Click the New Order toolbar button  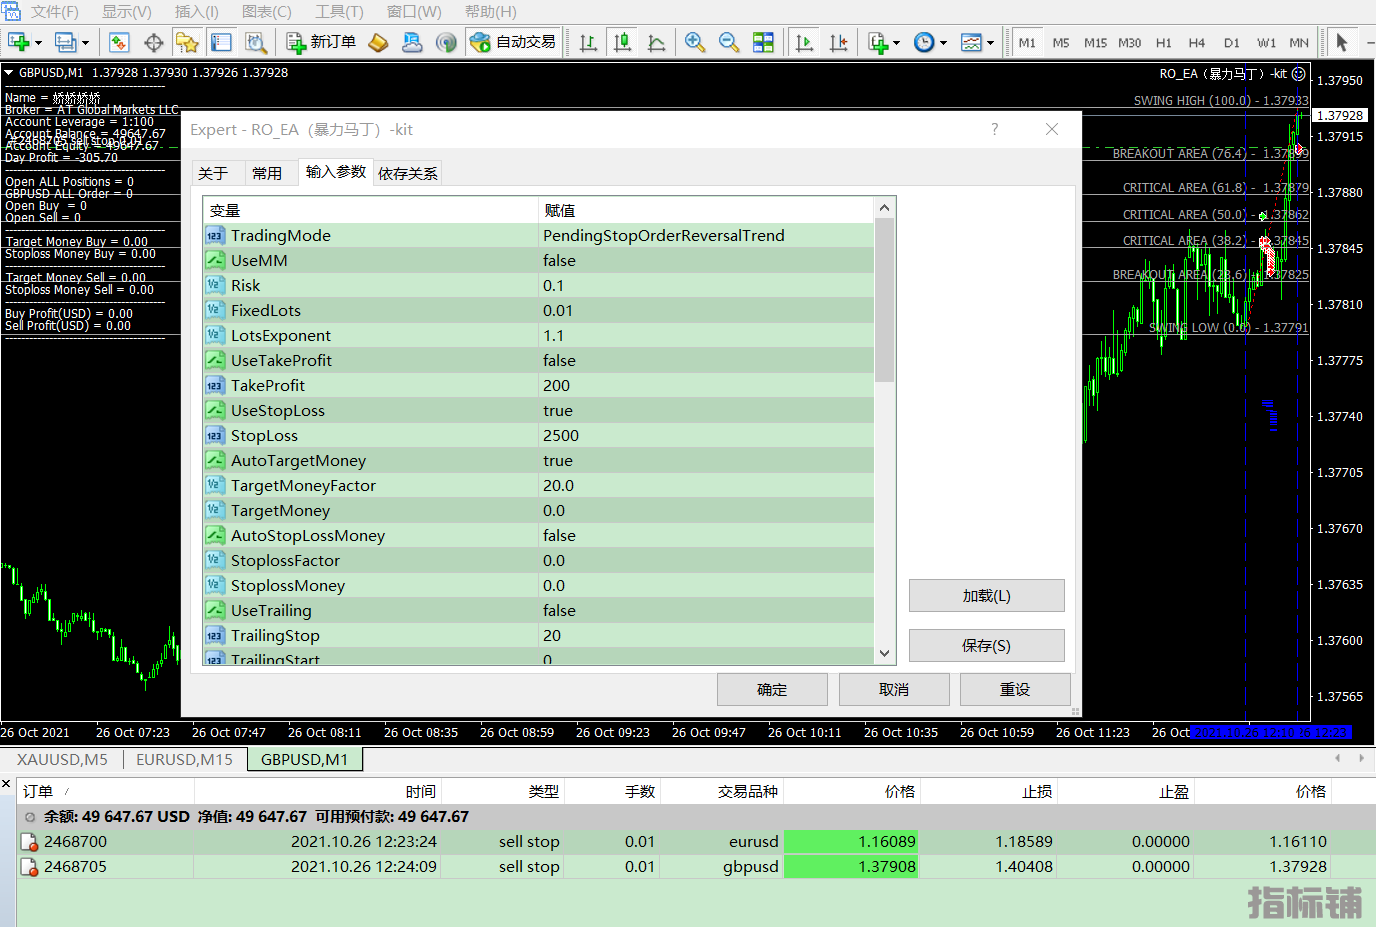321,42
